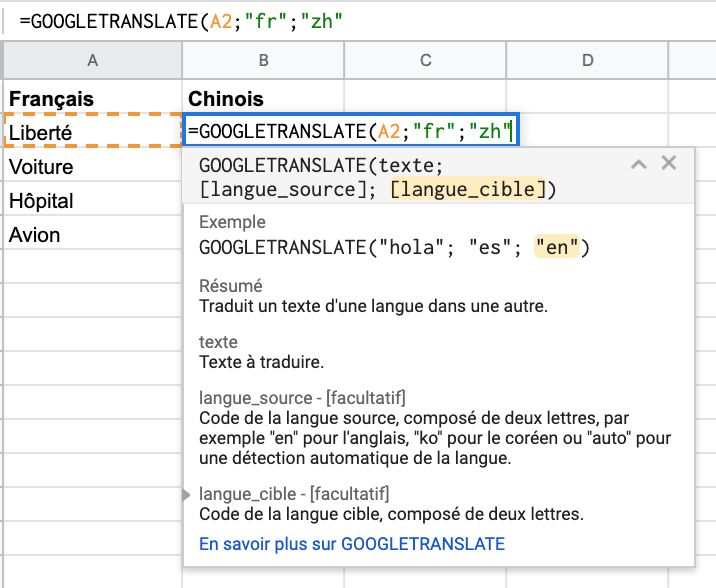Click the formula bar text field
The height and width of the screenshot is (588, 716).
click(361, 21)
